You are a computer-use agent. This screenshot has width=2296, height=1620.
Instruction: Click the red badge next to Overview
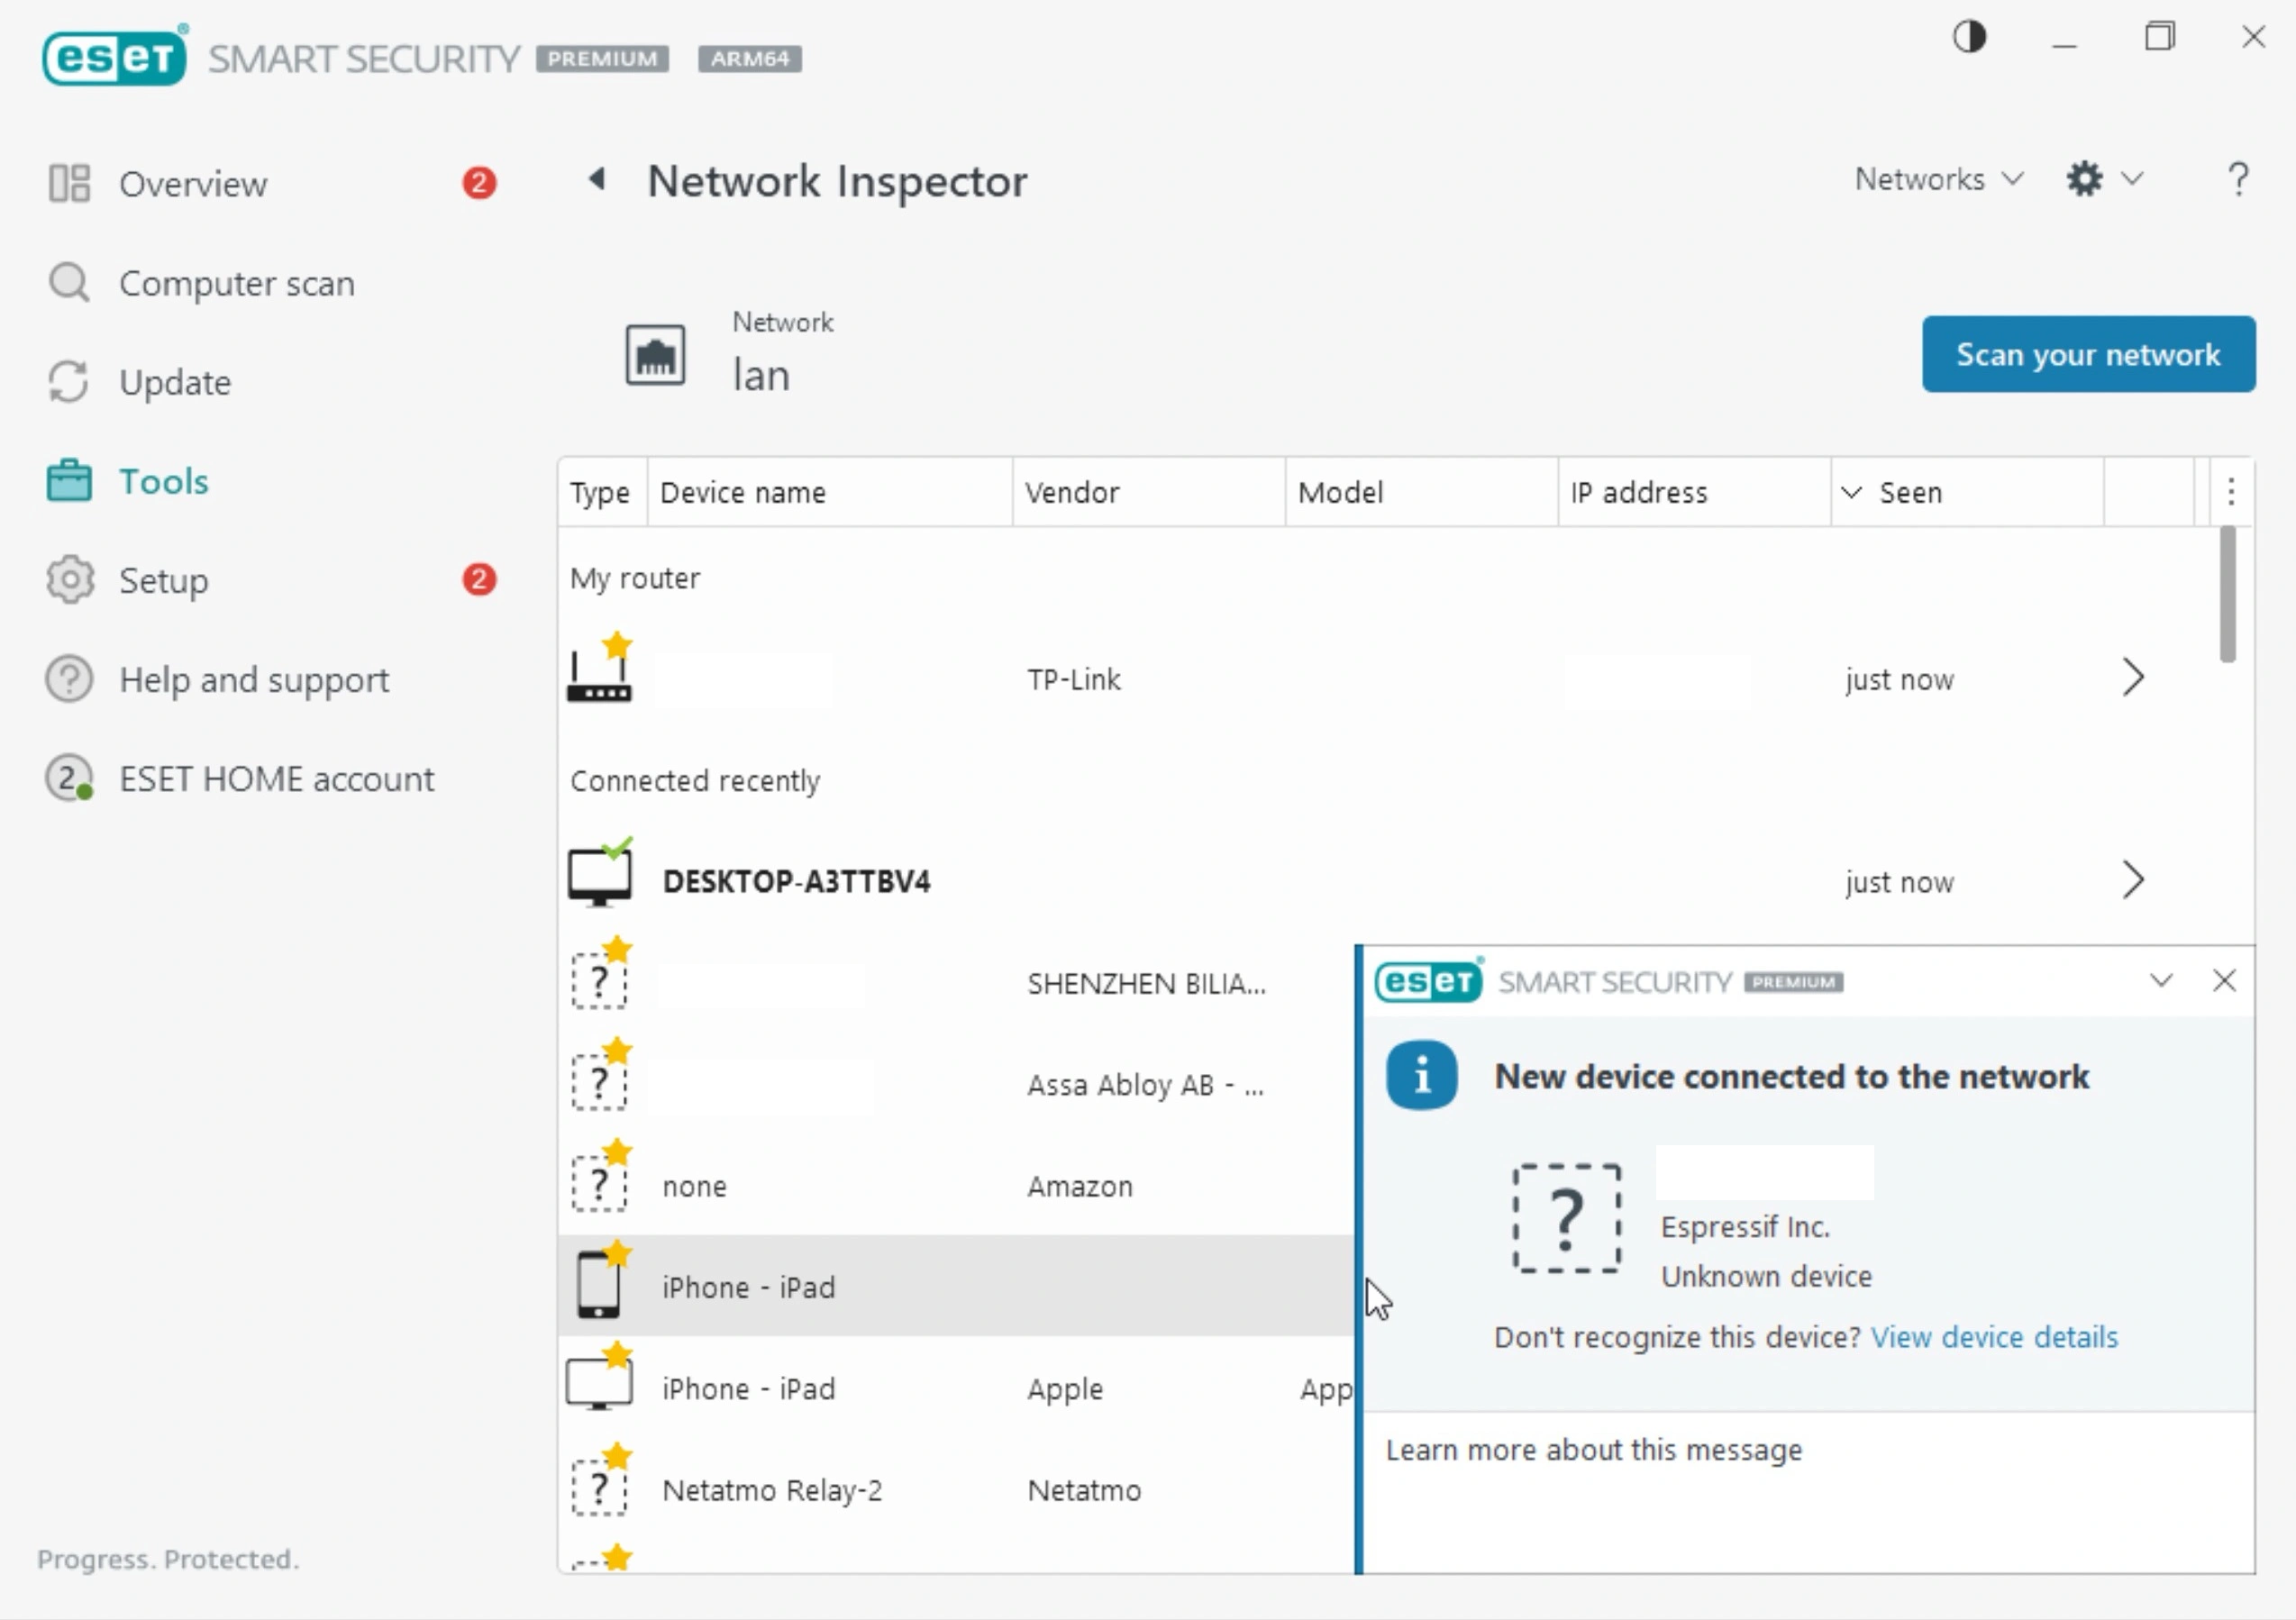479,183
